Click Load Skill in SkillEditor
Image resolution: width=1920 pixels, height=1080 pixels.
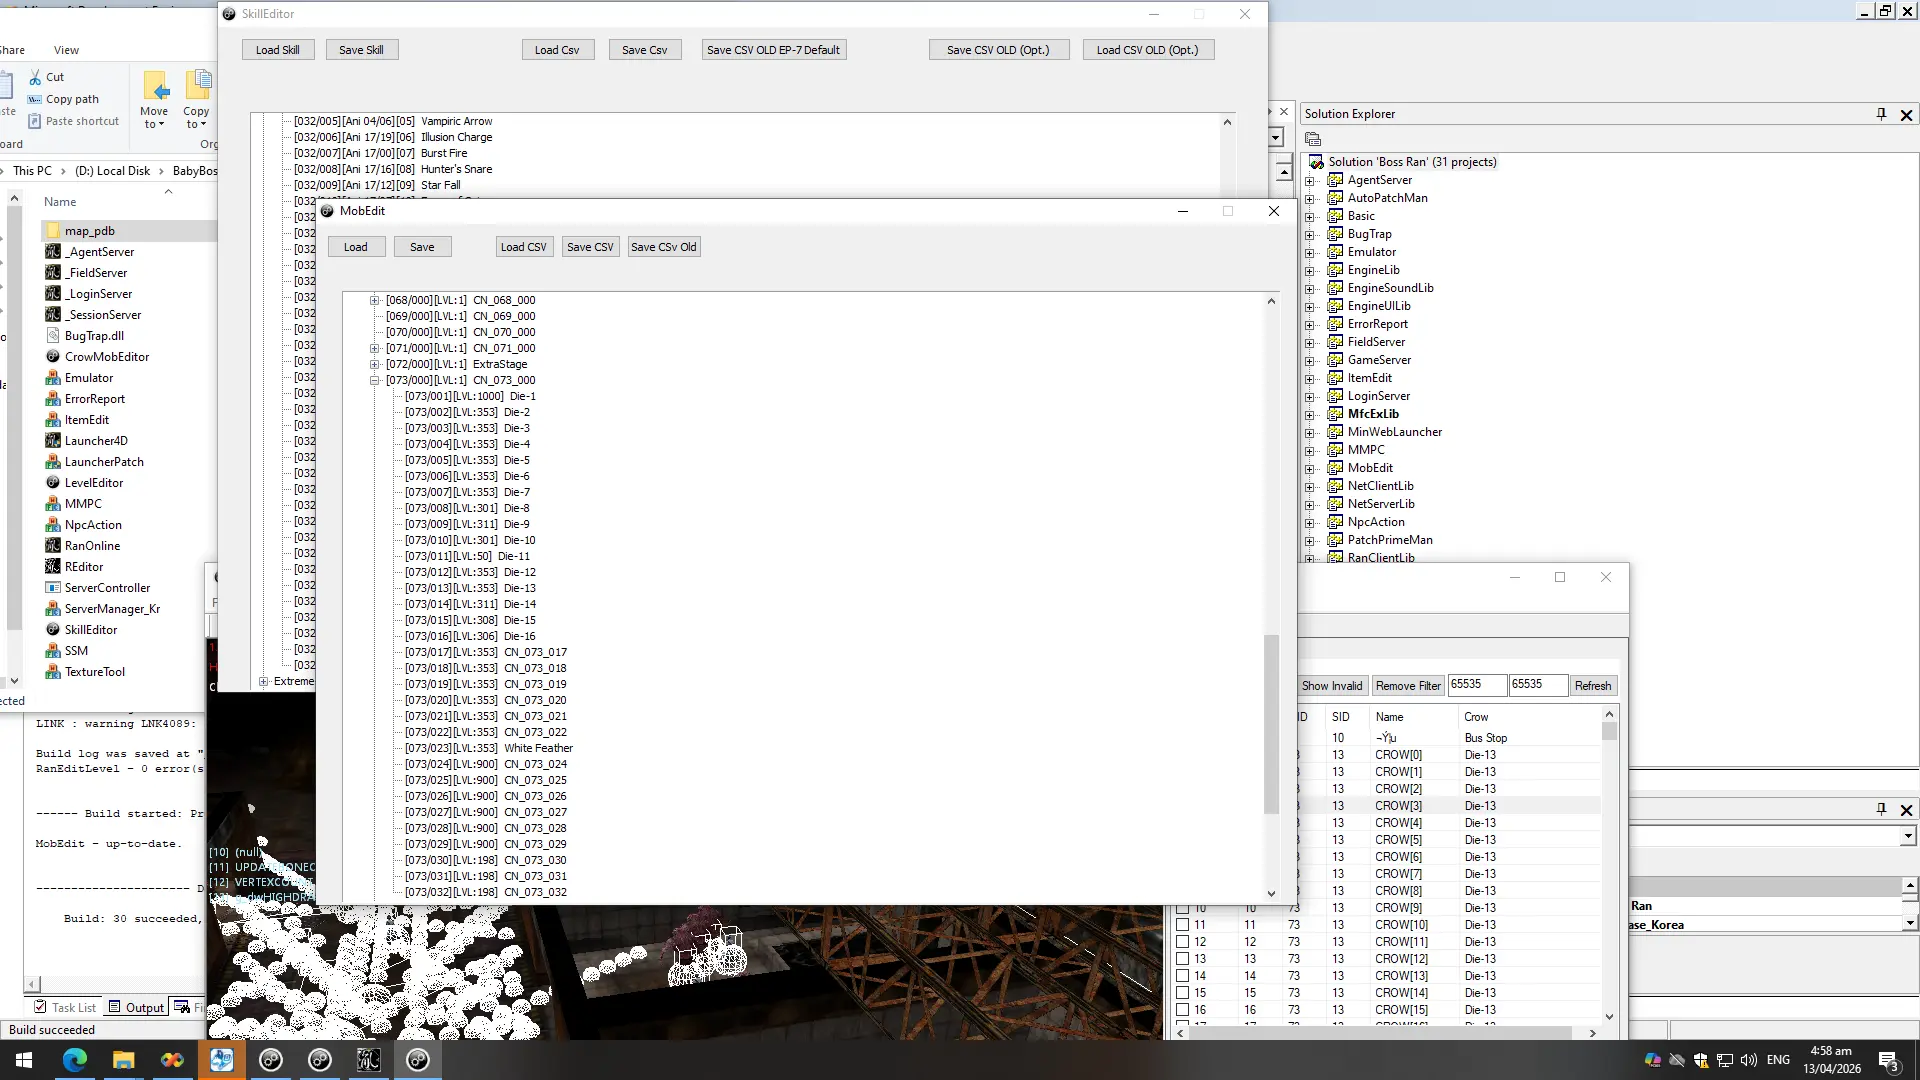tap(278, 50)
